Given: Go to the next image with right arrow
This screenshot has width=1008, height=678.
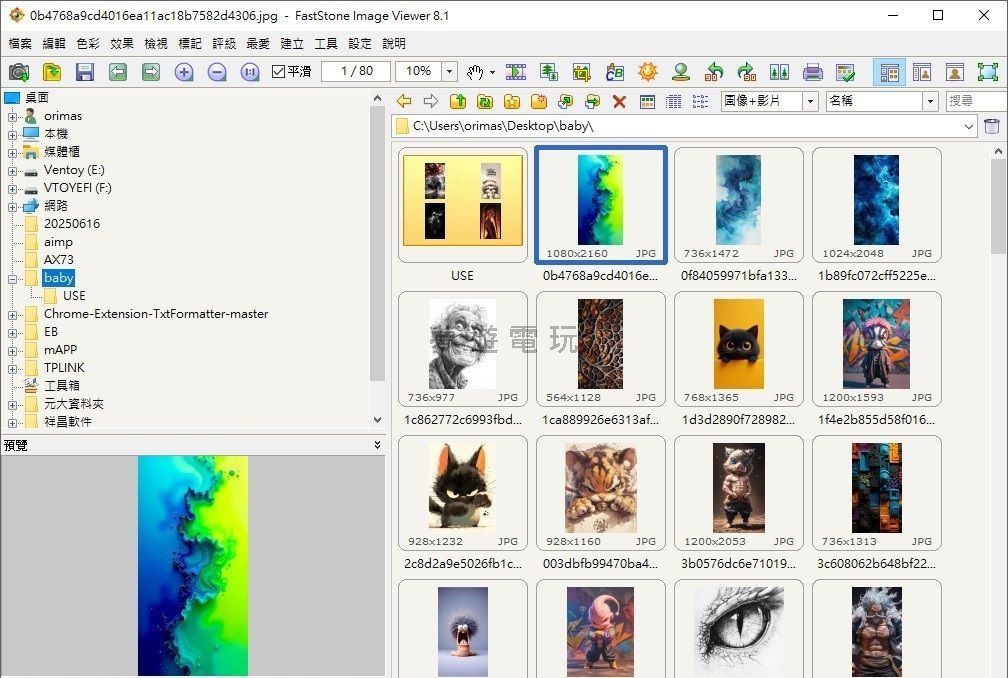Looking at the screenshot, I should (x=150, y=72).
